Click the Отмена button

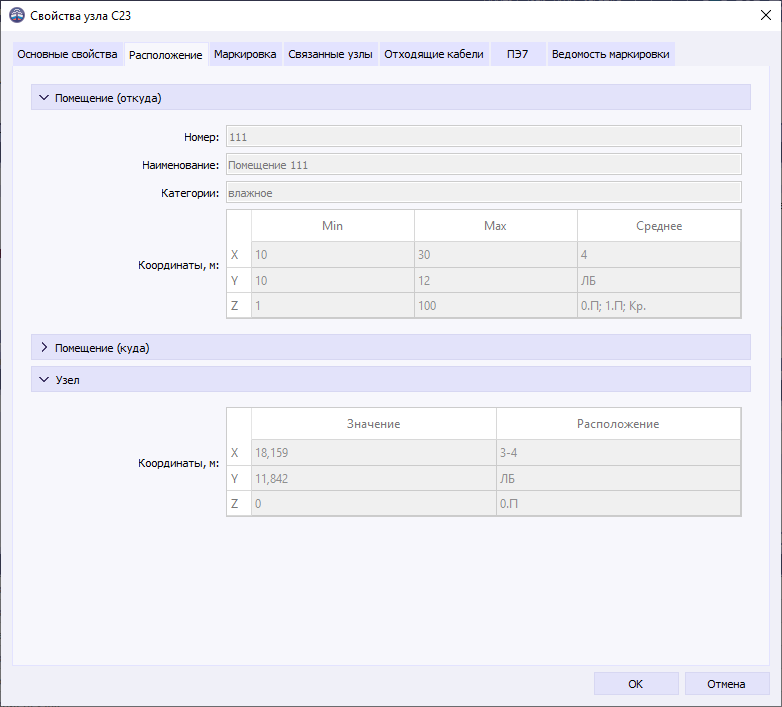click(727, 684)
